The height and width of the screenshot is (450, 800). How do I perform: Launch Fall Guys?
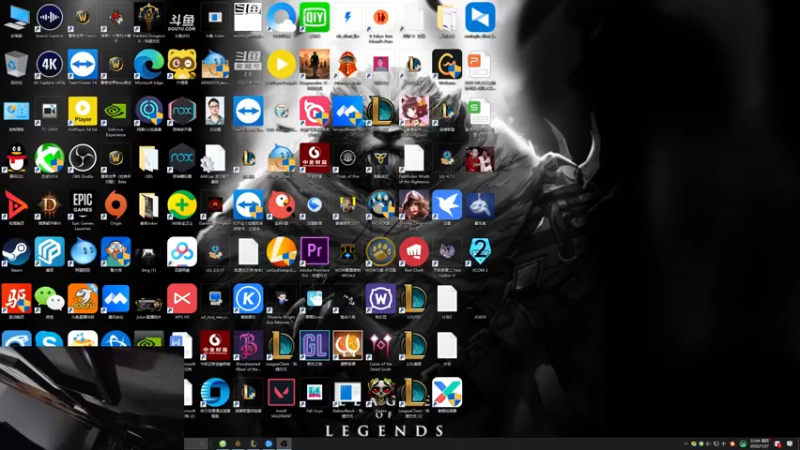click(x=314, y=393)
